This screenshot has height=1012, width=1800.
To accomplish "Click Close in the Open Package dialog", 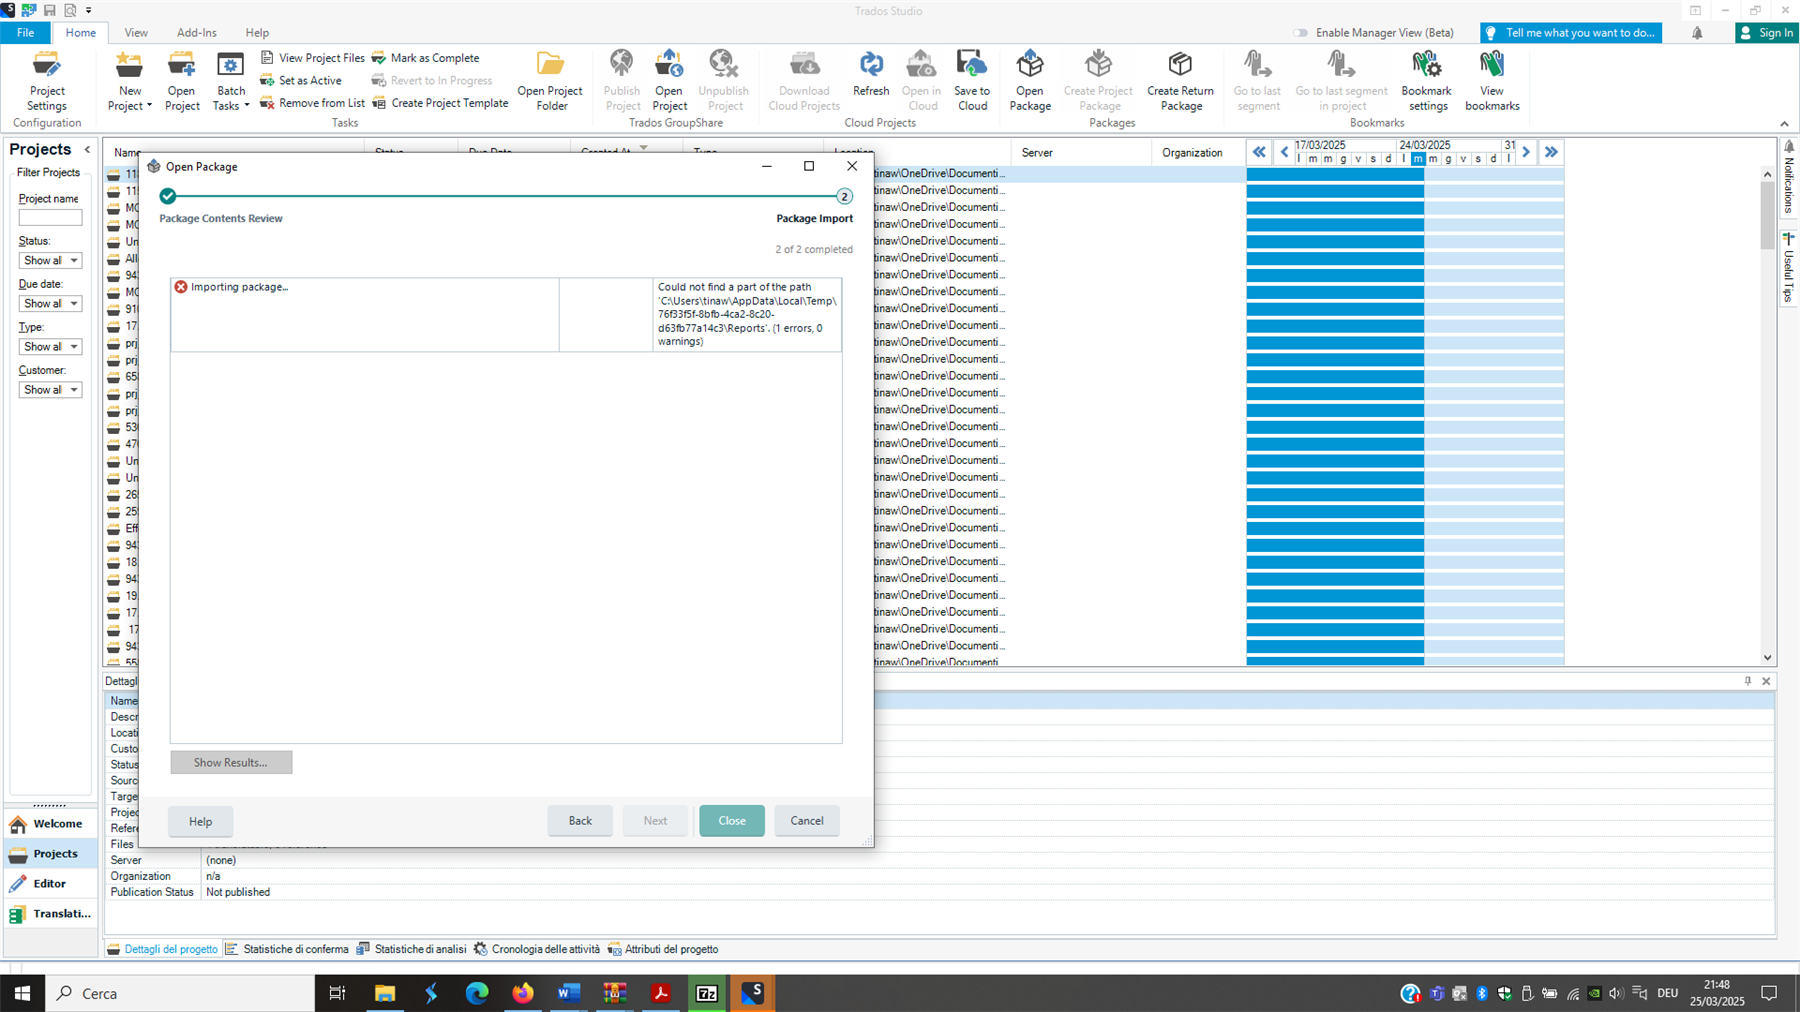I will (x=732, y=821).
